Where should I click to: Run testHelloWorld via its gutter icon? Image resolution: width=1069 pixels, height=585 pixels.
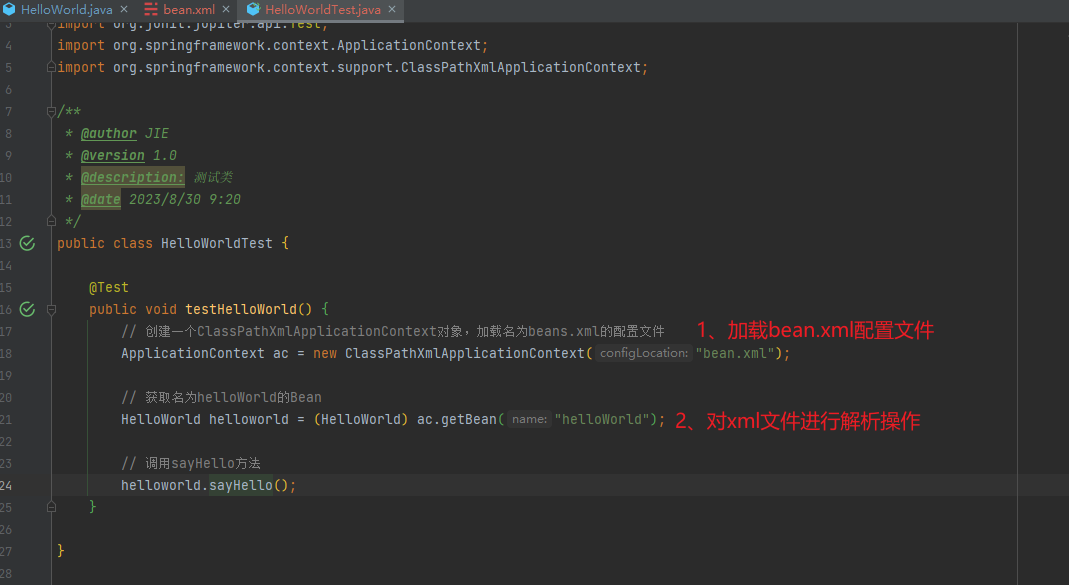pos(27,310)
